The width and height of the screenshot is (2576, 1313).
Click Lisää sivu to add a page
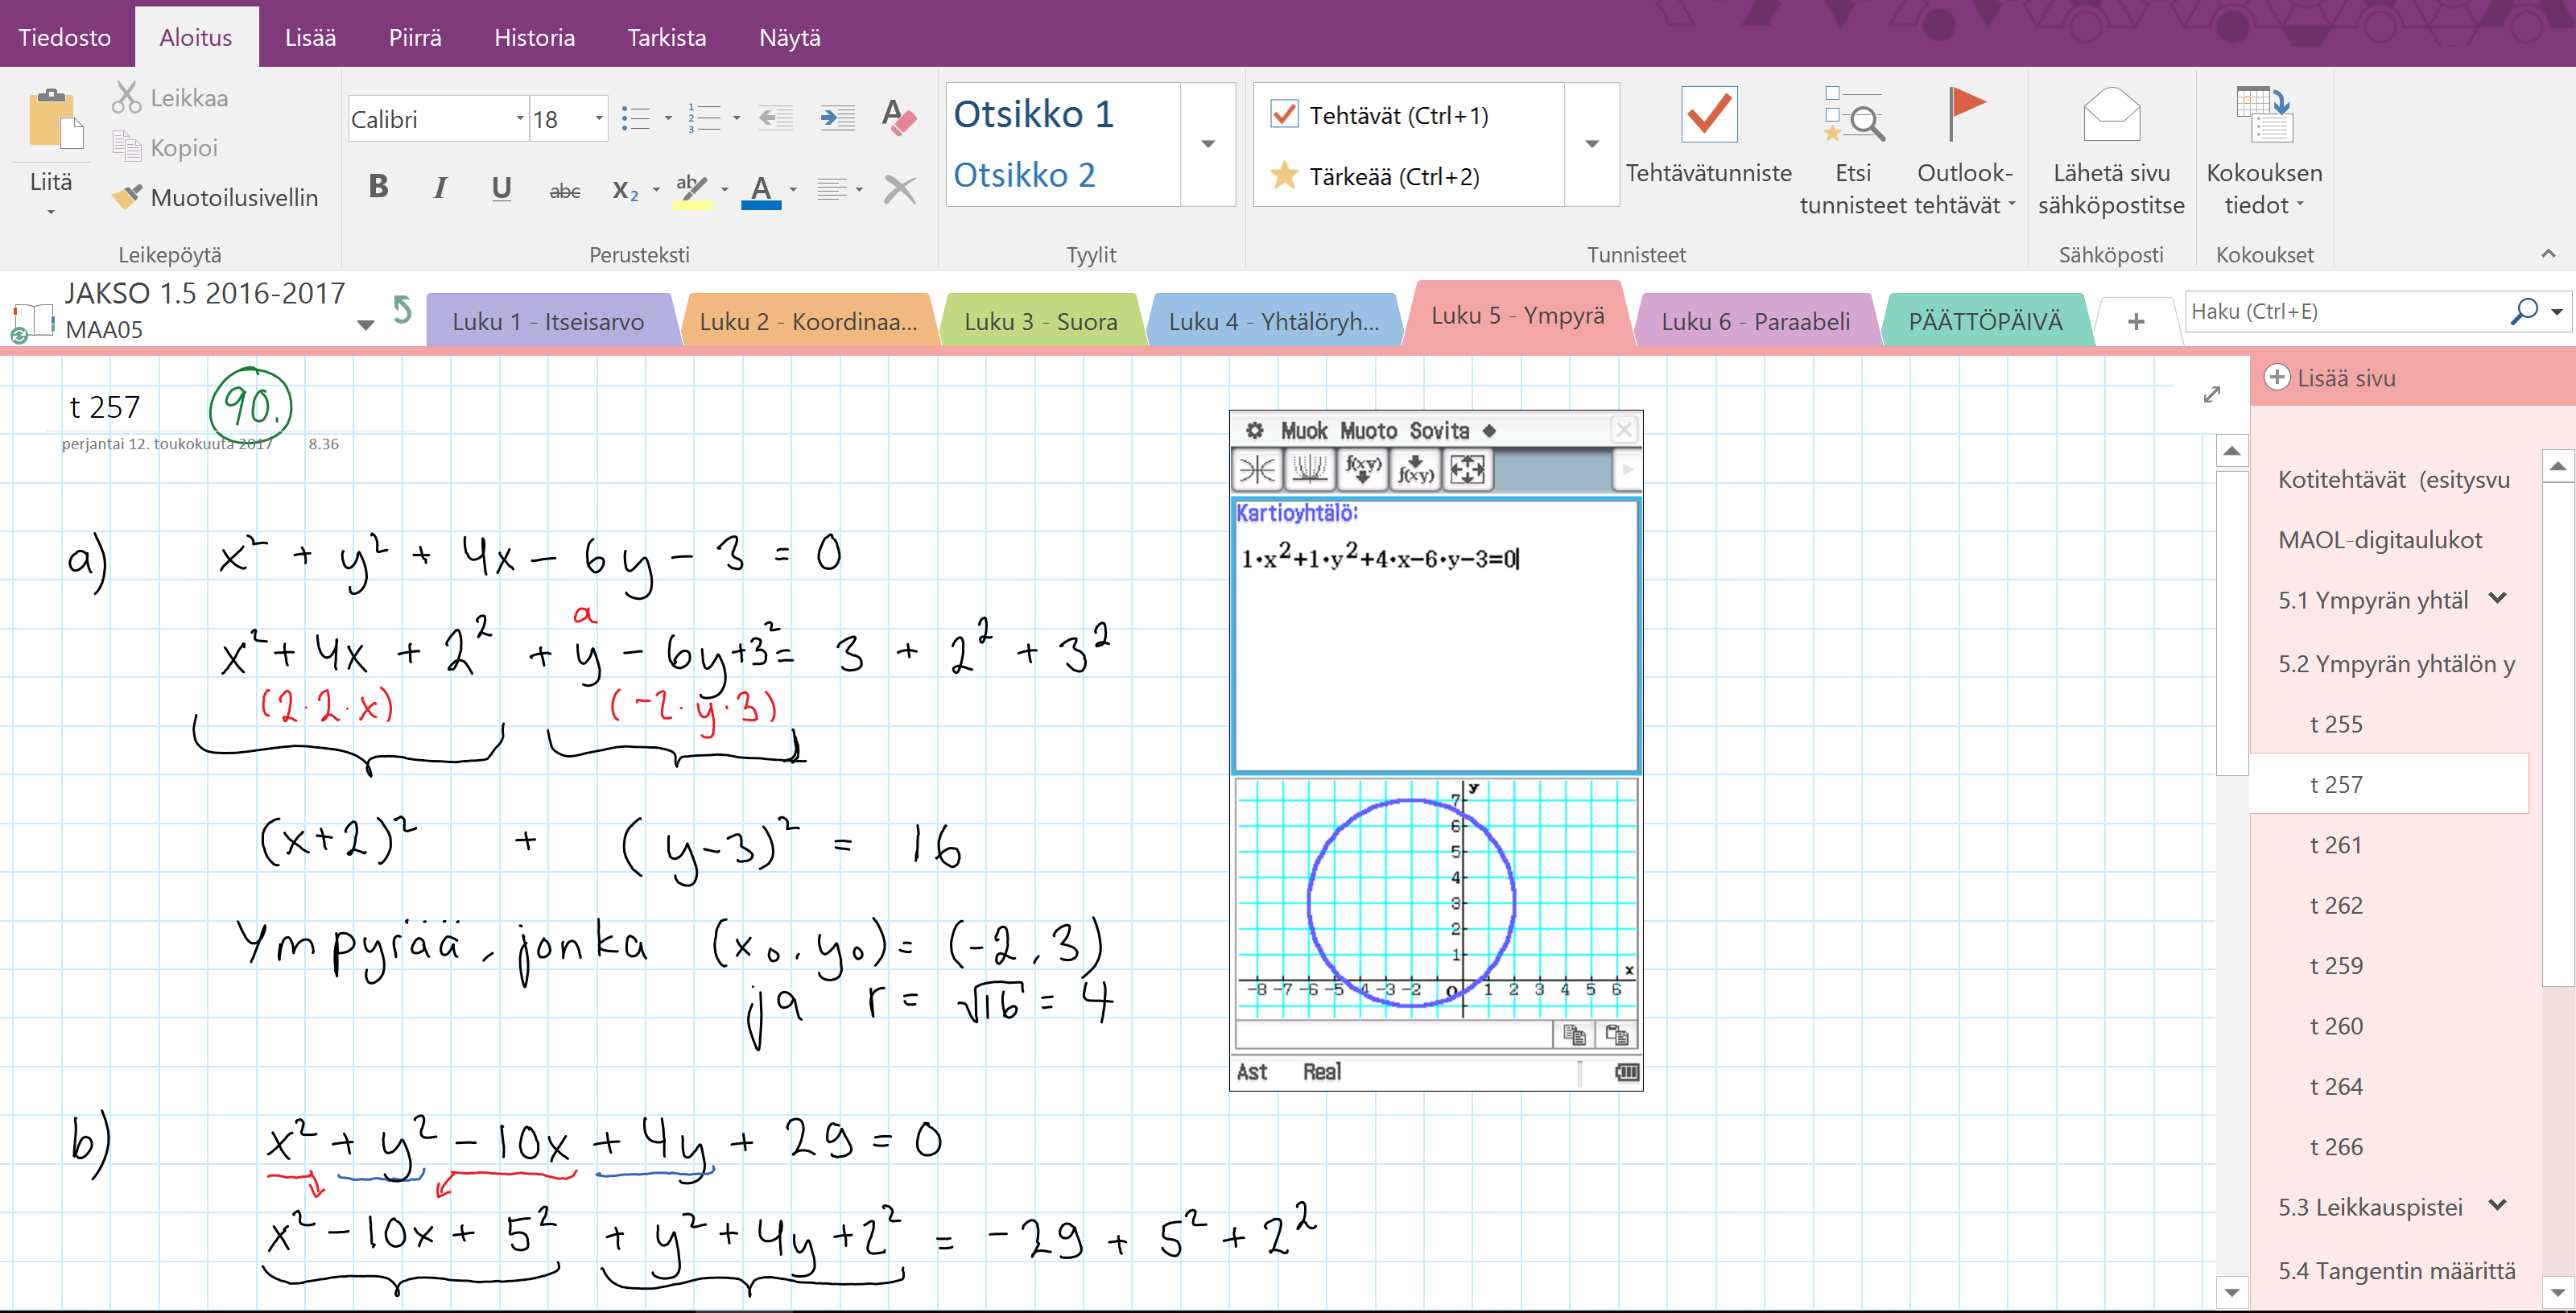pyautogui.click(x=2330, y=378)
